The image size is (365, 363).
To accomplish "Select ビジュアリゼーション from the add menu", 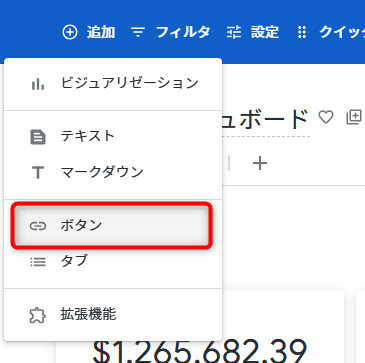I will pyautogui.click(x=113, y=84).
